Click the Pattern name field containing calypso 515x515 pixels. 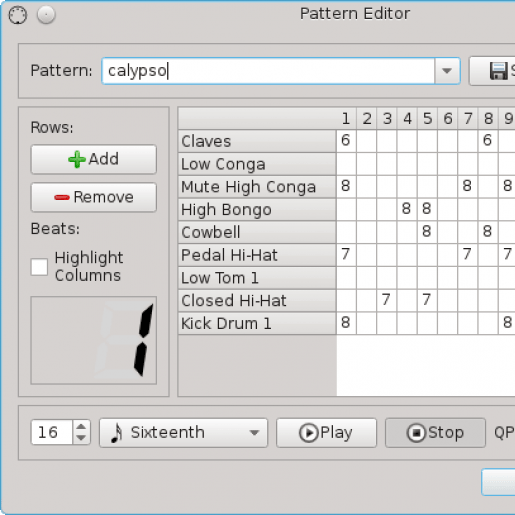point(268,71)
